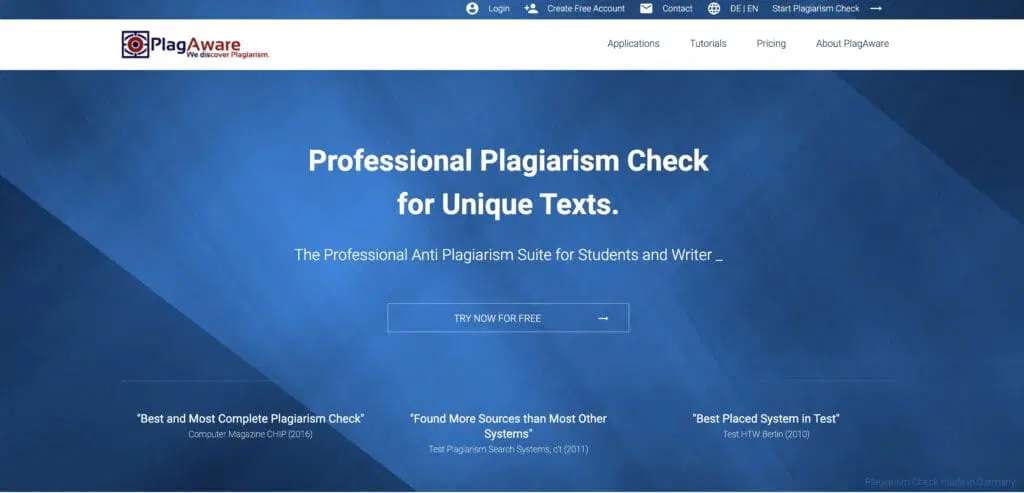The image size is (1024, 493).
Task: Open the Login link
Action: pos(499,9)
